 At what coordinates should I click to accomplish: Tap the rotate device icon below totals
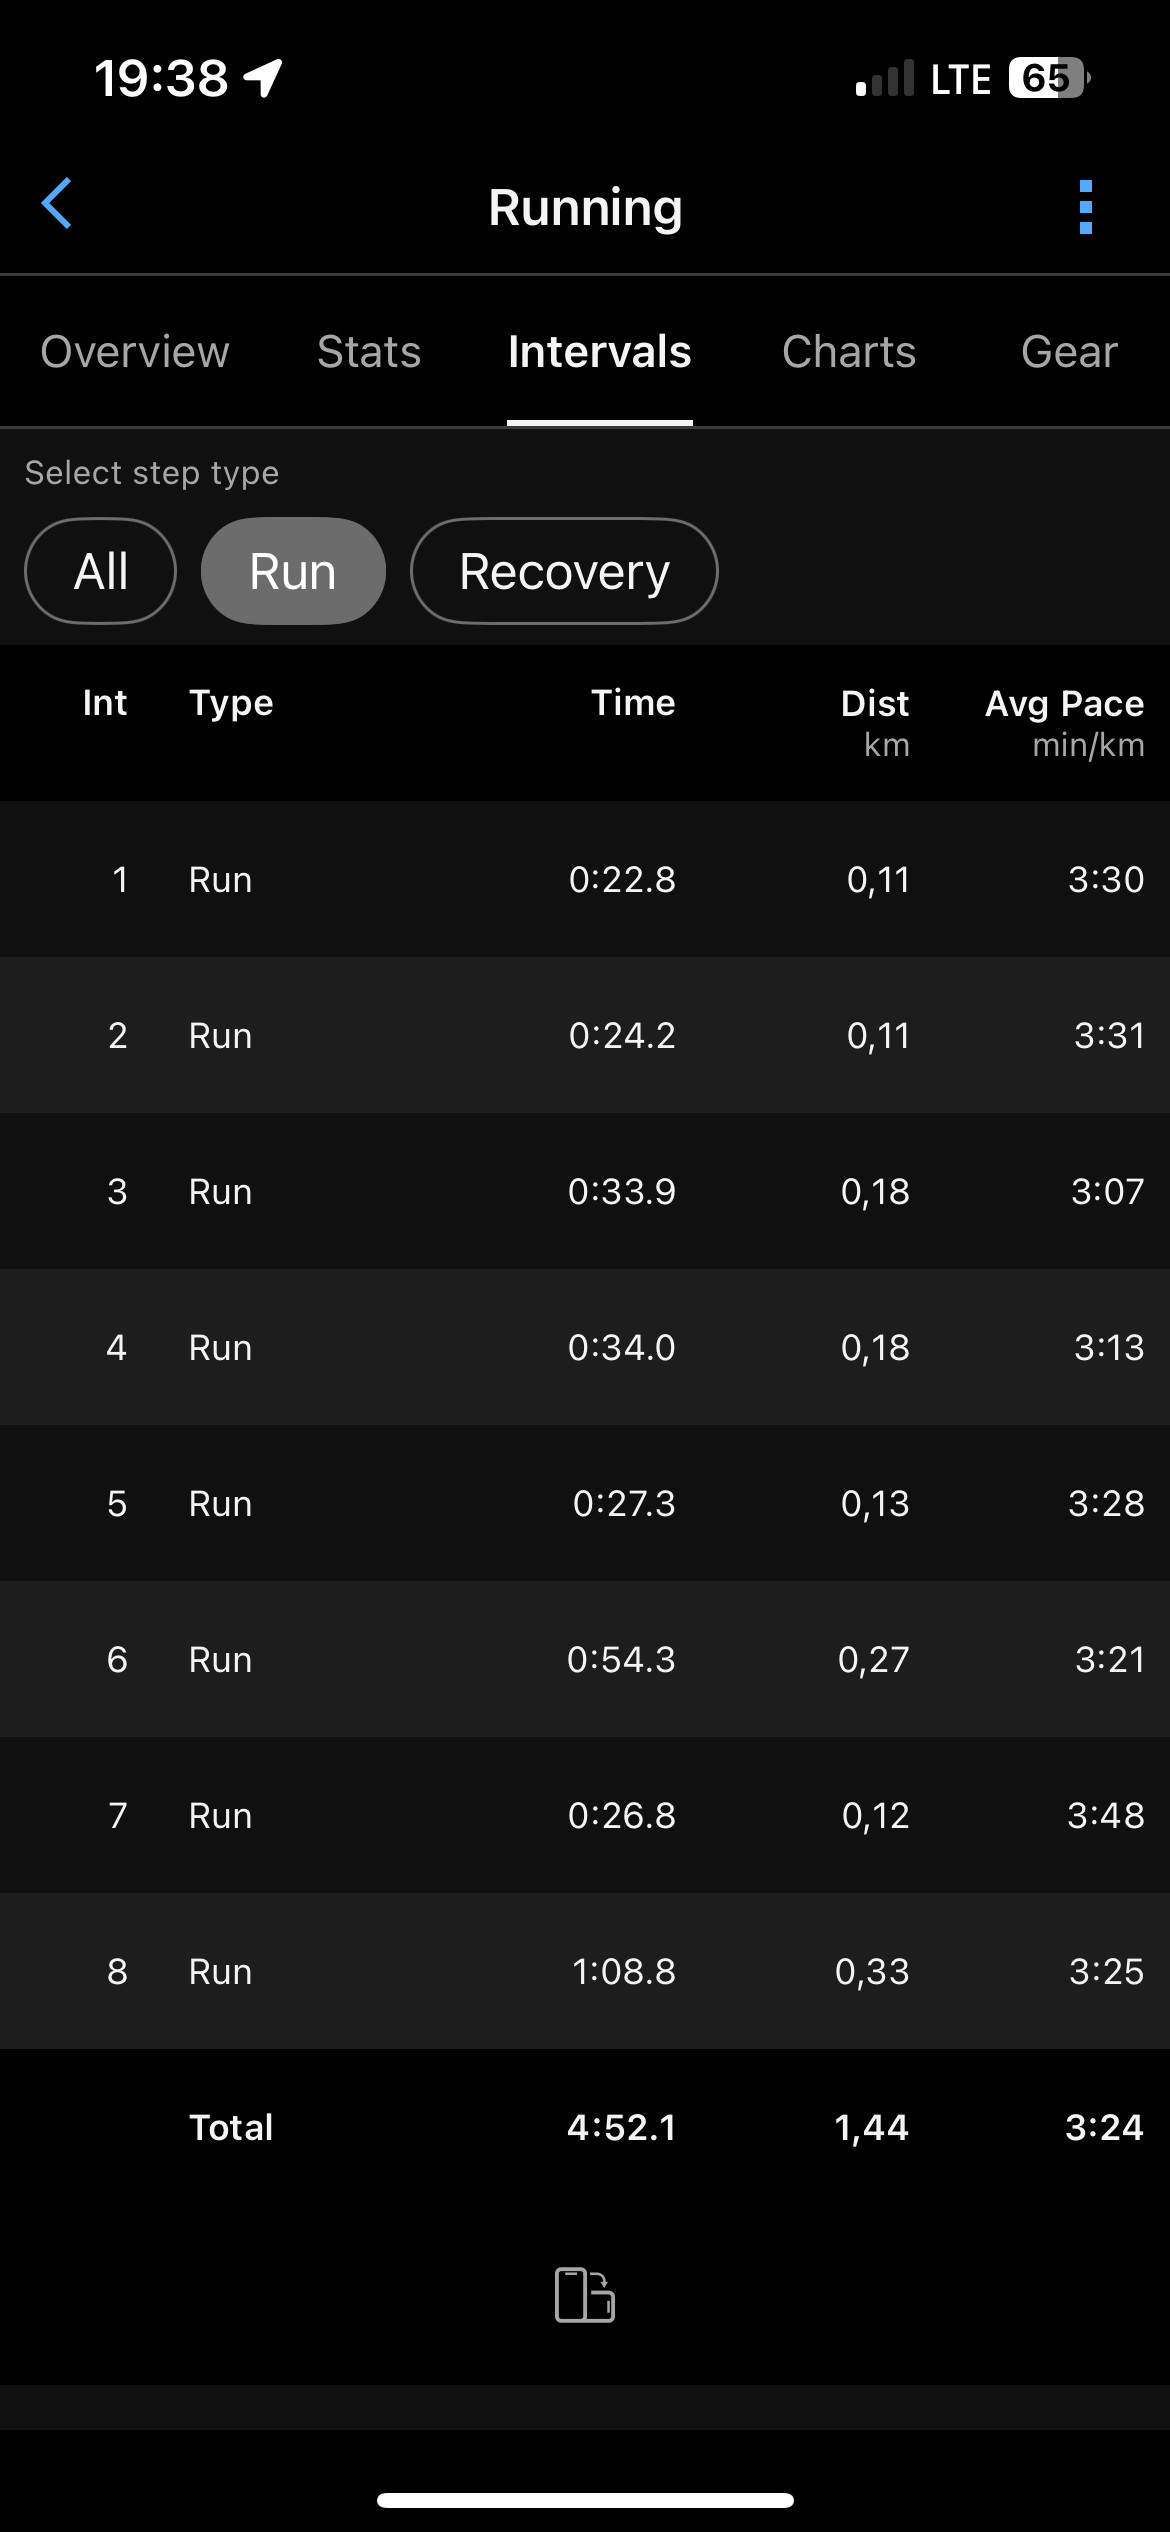pos(585,2295)
